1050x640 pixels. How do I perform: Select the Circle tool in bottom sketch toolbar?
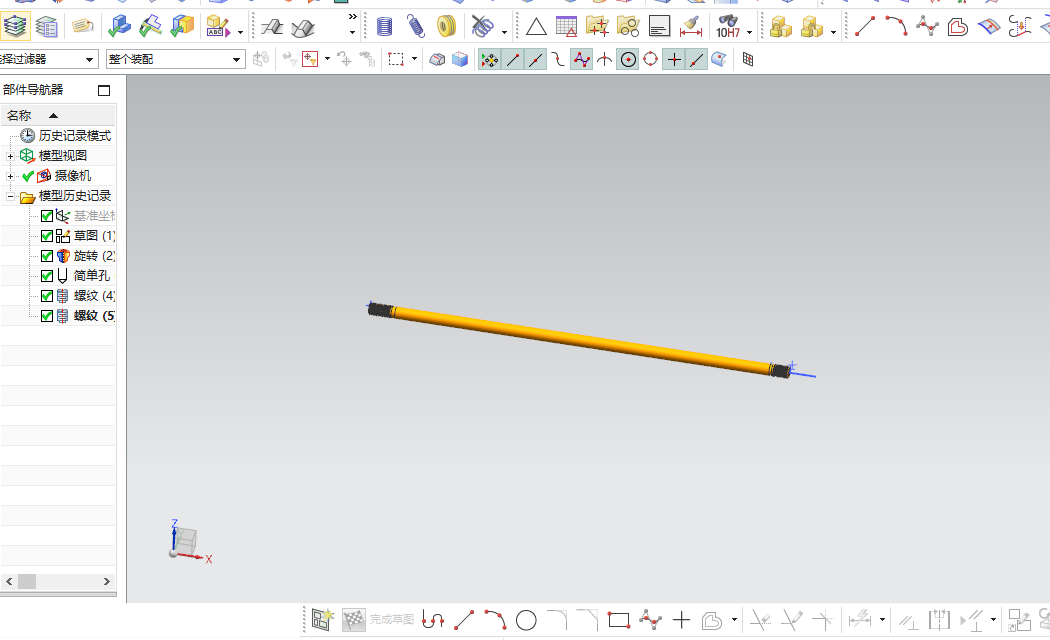(x=526, y=621)
